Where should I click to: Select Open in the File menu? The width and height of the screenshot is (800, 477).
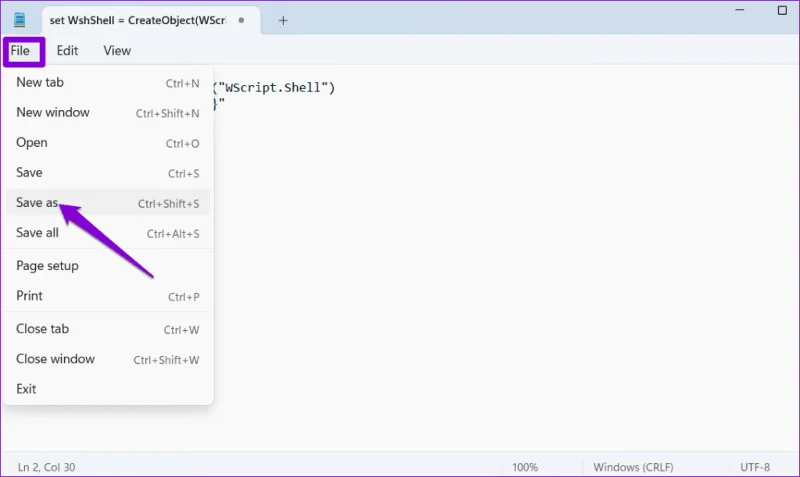[x=108, y=143]
